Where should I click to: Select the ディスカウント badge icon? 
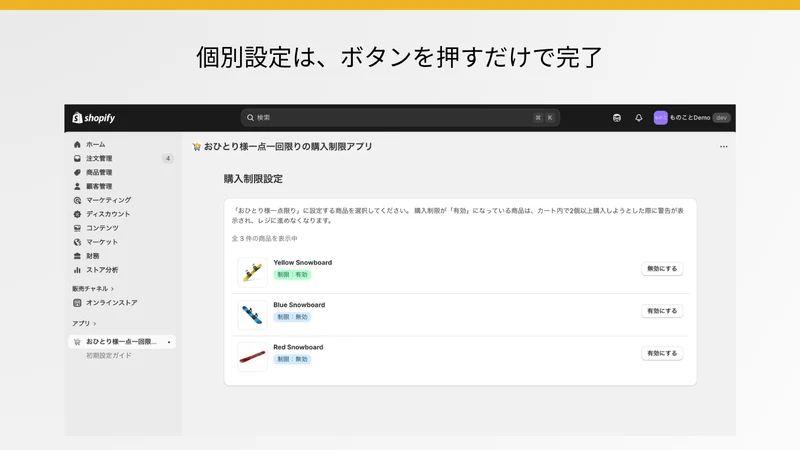77,214
